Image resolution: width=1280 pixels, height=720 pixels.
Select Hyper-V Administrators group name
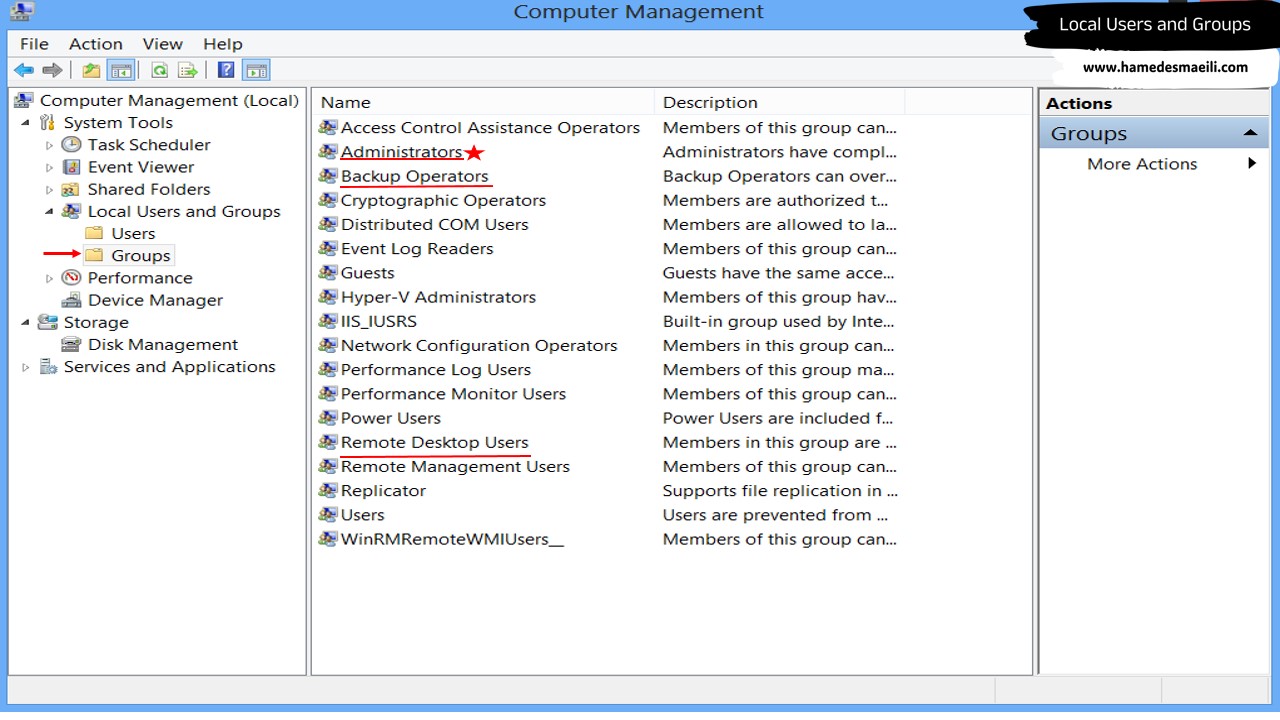pyautogui.click(x=438, y=297)
